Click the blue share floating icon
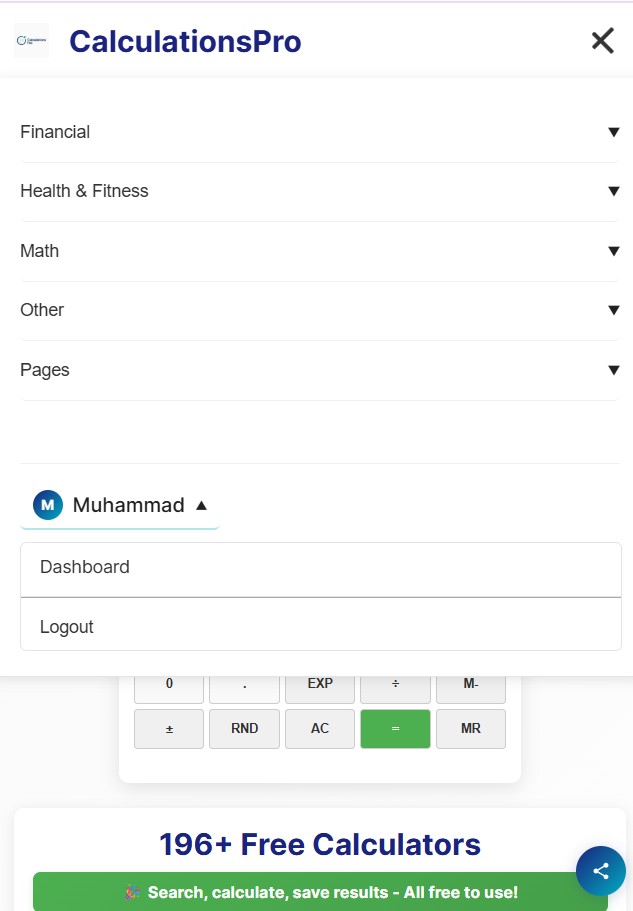 [x=600, y=870]
